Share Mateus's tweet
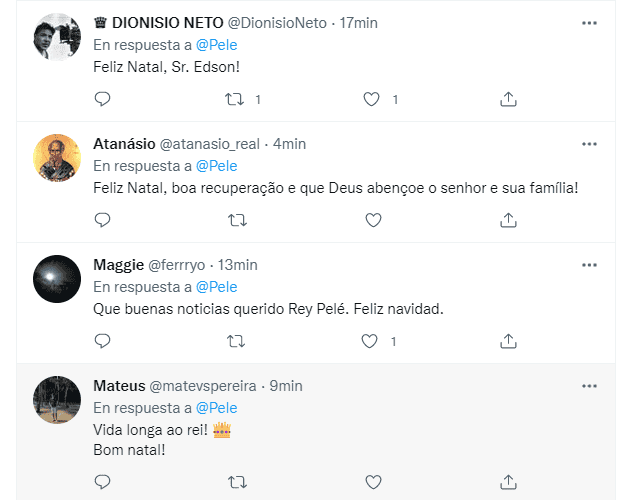Image resolution: width=635 pixels, height=500 pixels. pos(508,482)
